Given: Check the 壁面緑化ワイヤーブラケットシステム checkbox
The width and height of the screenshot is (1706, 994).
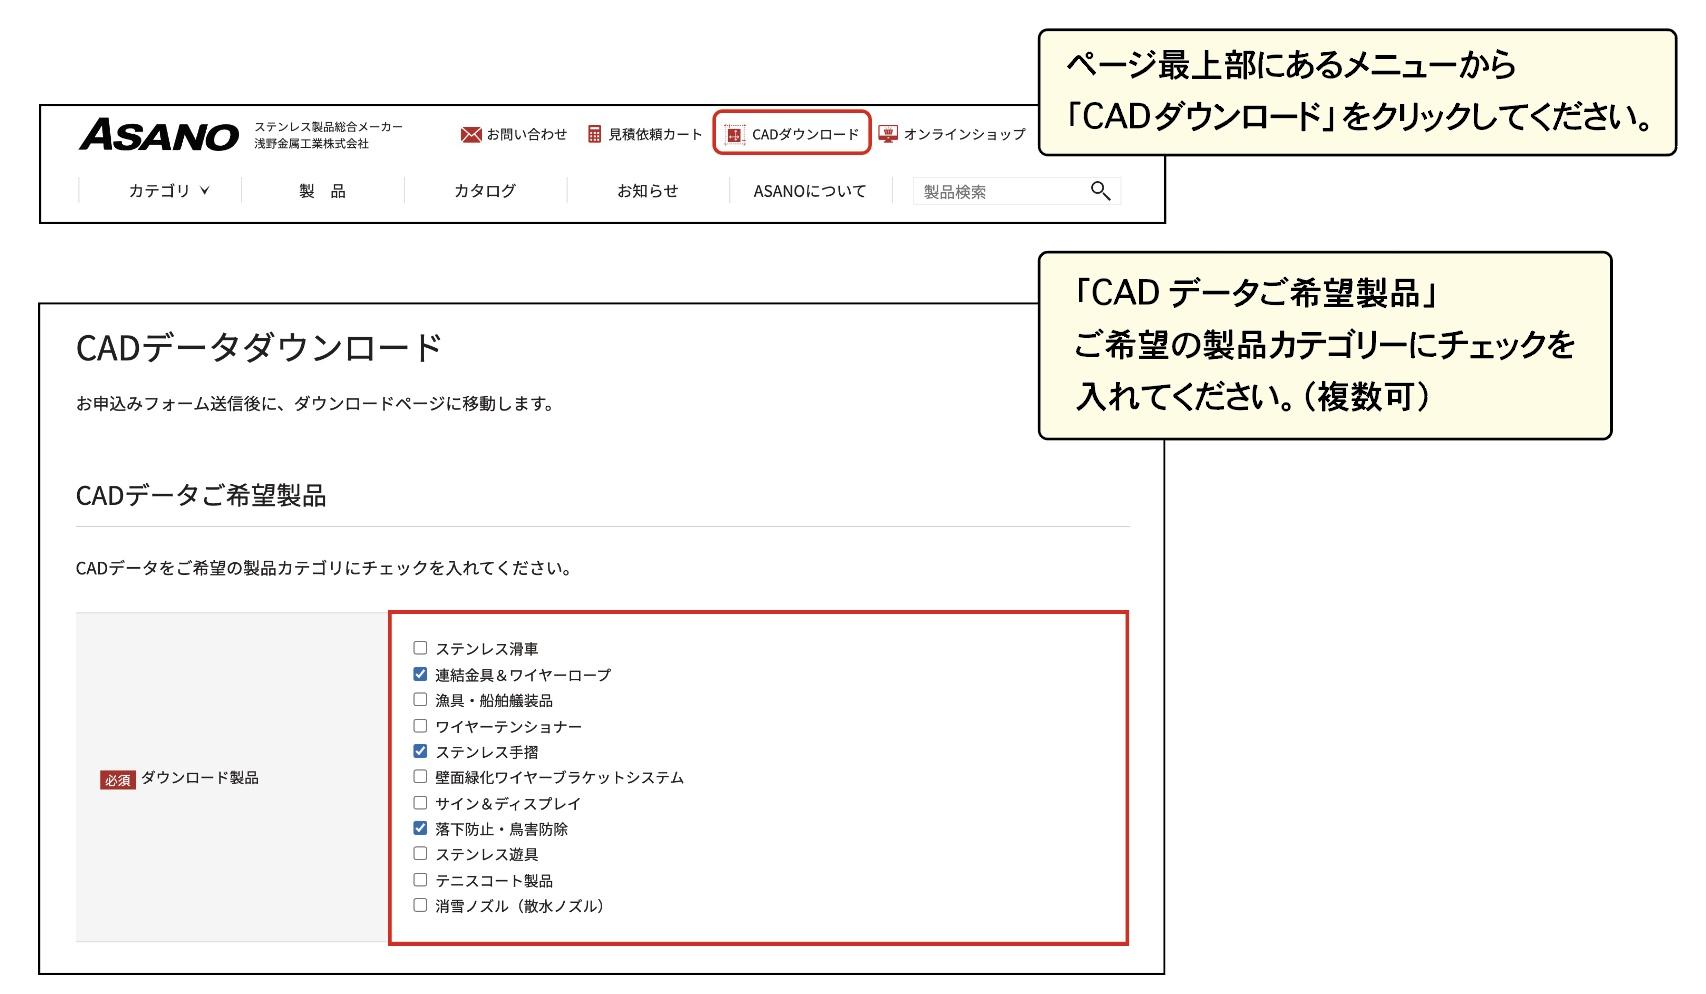Looking at the screenshot, I should (x=420, y=777).
